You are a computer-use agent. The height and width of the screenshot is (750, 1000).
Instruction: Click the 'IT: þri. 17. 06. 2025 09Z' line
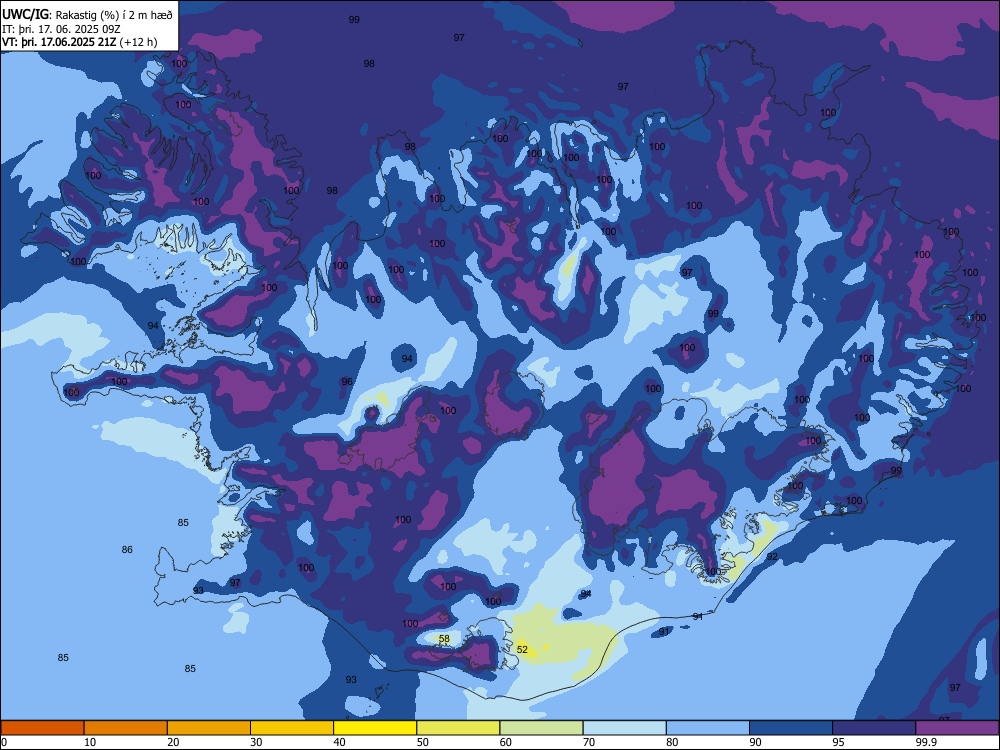(x=61, y=29)
